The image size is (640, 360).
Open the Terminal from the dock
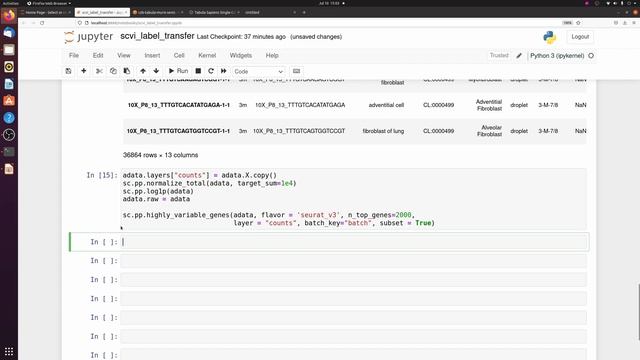(9, 152)
